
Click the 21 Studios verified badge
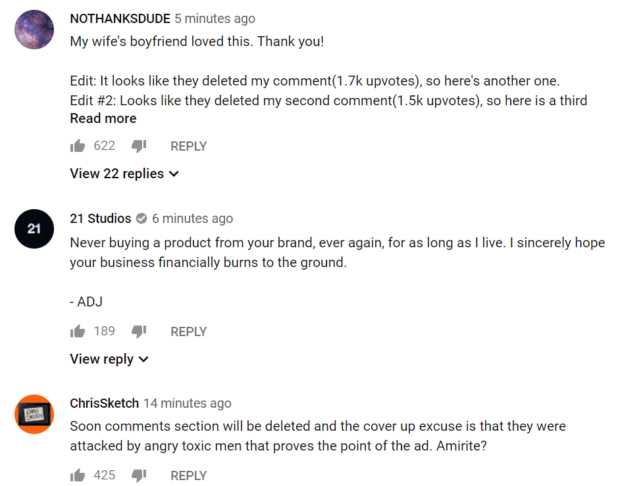142,219
